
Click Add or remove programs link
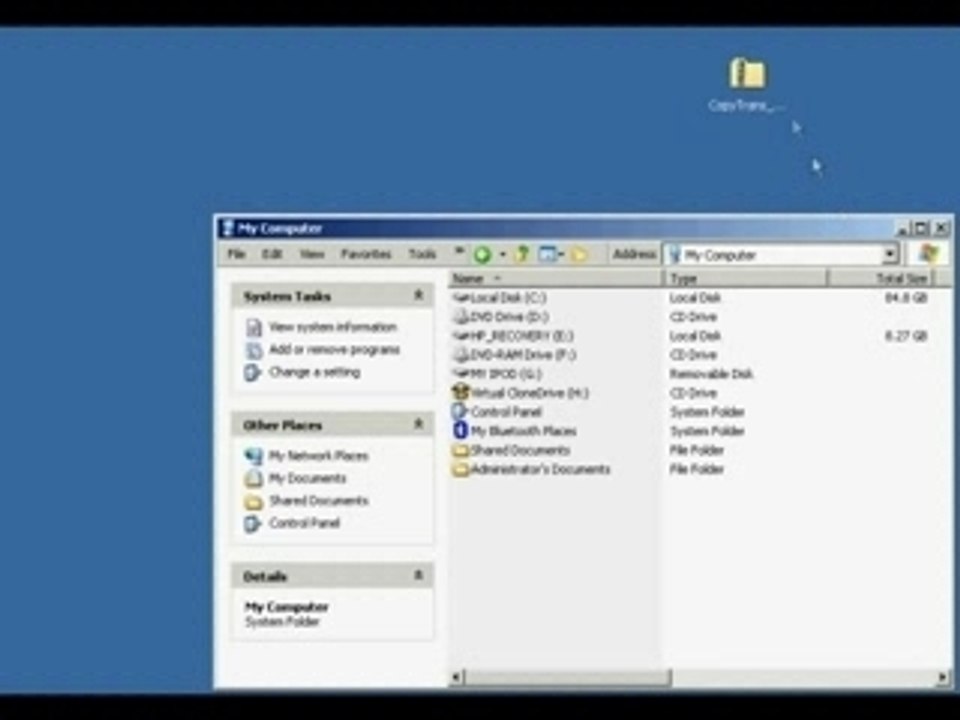[x=334, y=350]
